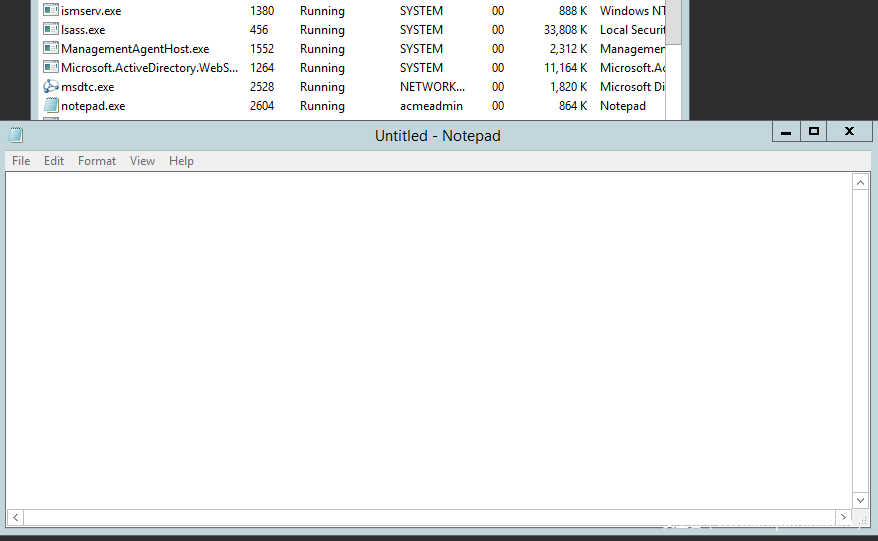The width and height of the screenshot is (878, 541).
Task: Click PID 1264 in Task Manager
Action: point(262,68)
